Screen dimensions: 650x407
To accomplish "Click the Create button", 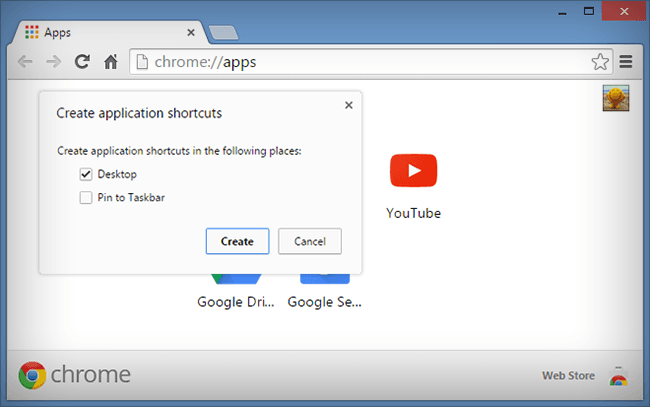I will 238,241.
